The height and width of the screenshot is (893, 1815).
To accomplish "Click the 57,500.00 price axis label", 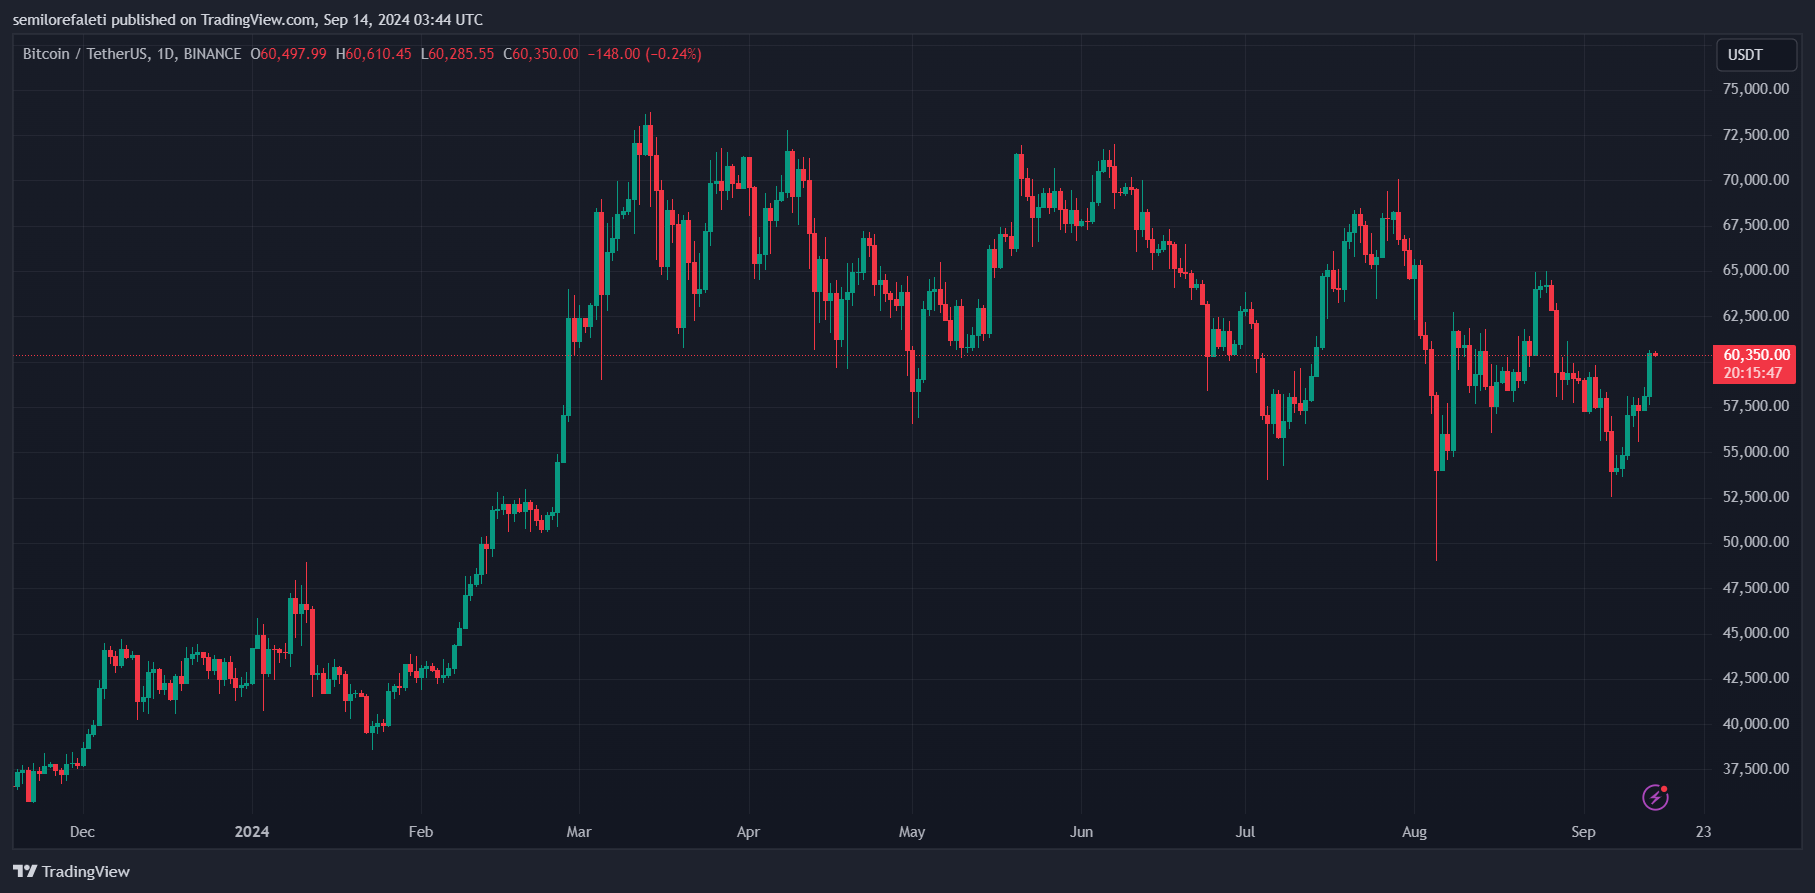I will [x=1755, y=406].
